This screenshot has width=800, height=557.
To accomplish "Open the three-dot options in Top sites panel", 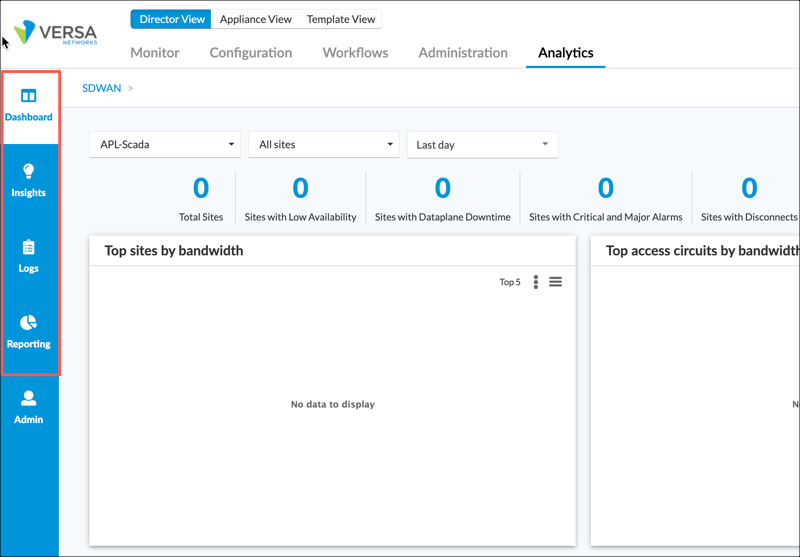I will pos(536,282).
